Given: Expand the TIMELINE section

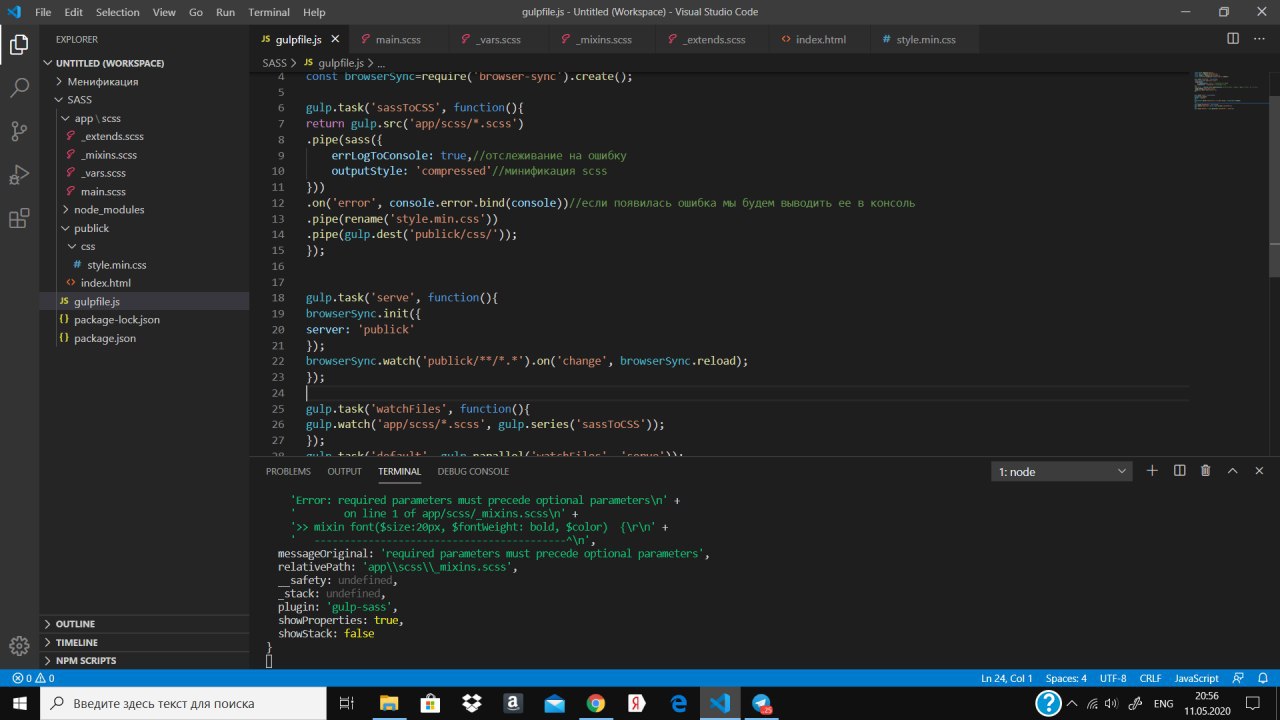Looking at the screenshot, I should 145,642.
